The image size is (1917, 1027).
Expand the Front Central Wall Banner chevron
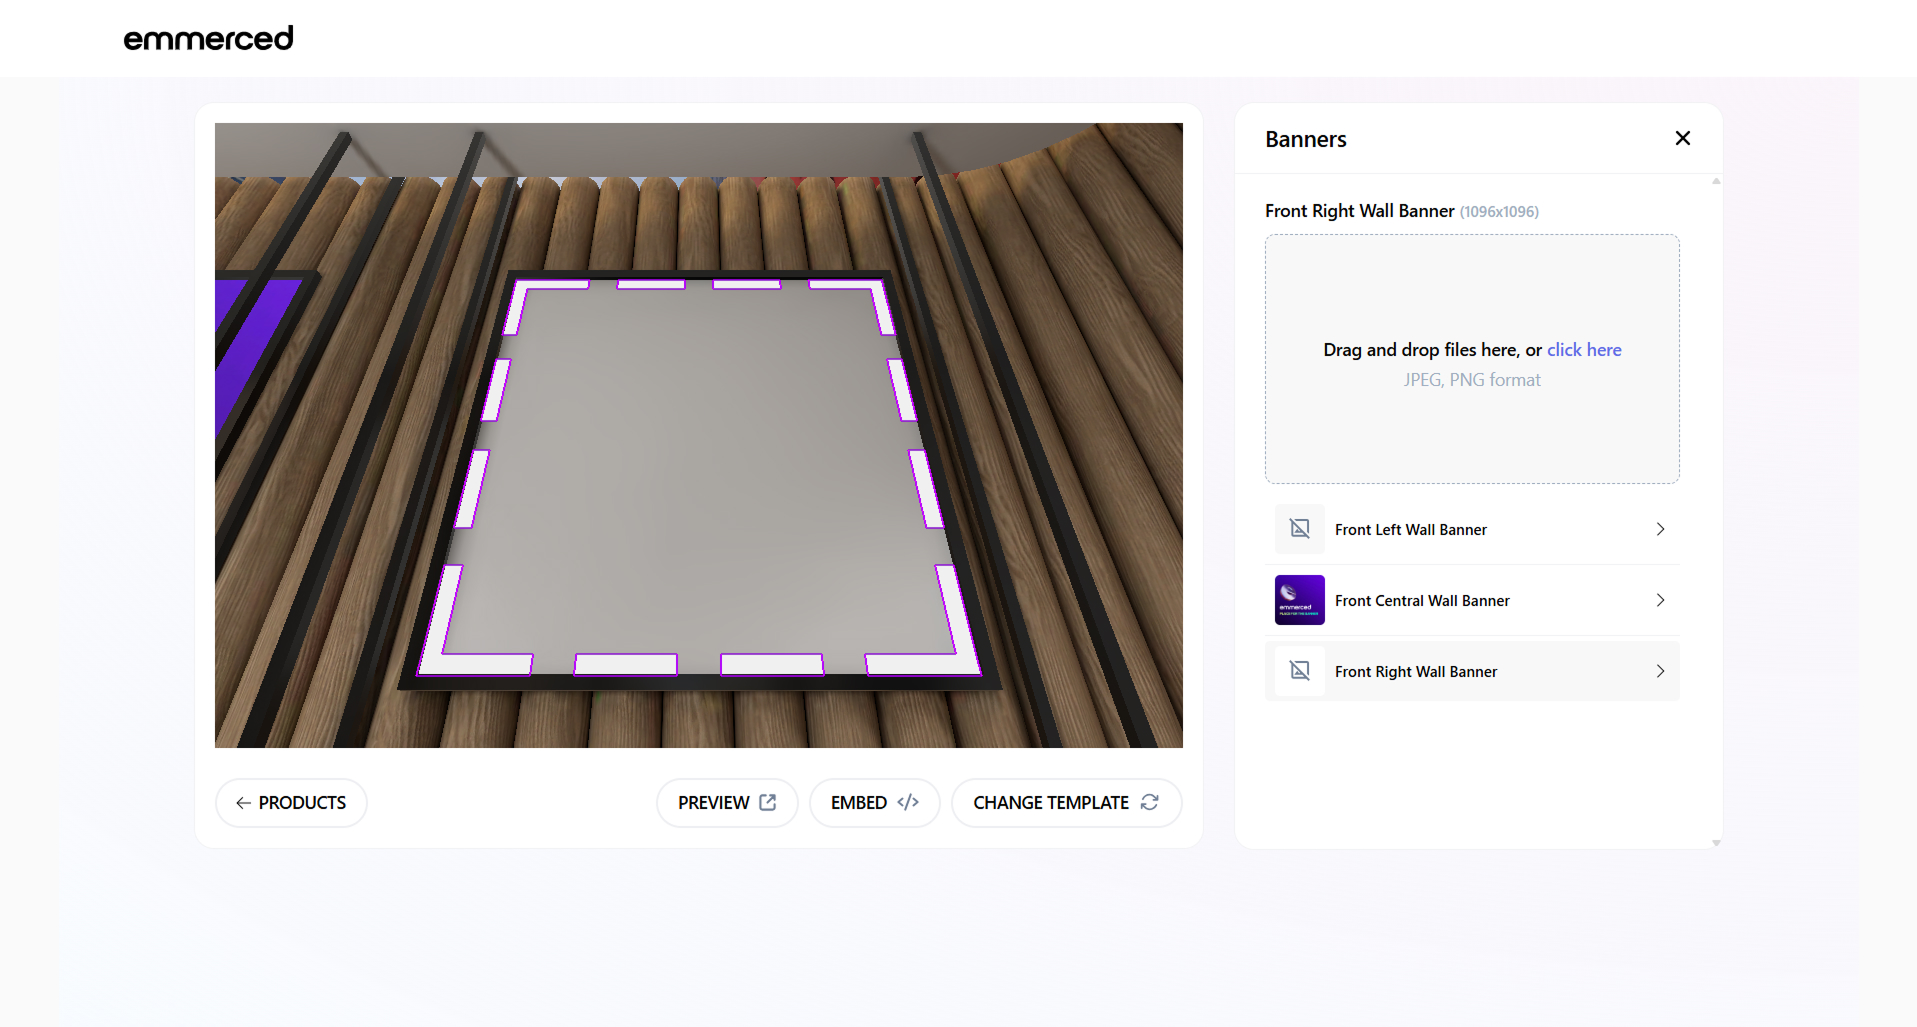tap(1660, 600)
